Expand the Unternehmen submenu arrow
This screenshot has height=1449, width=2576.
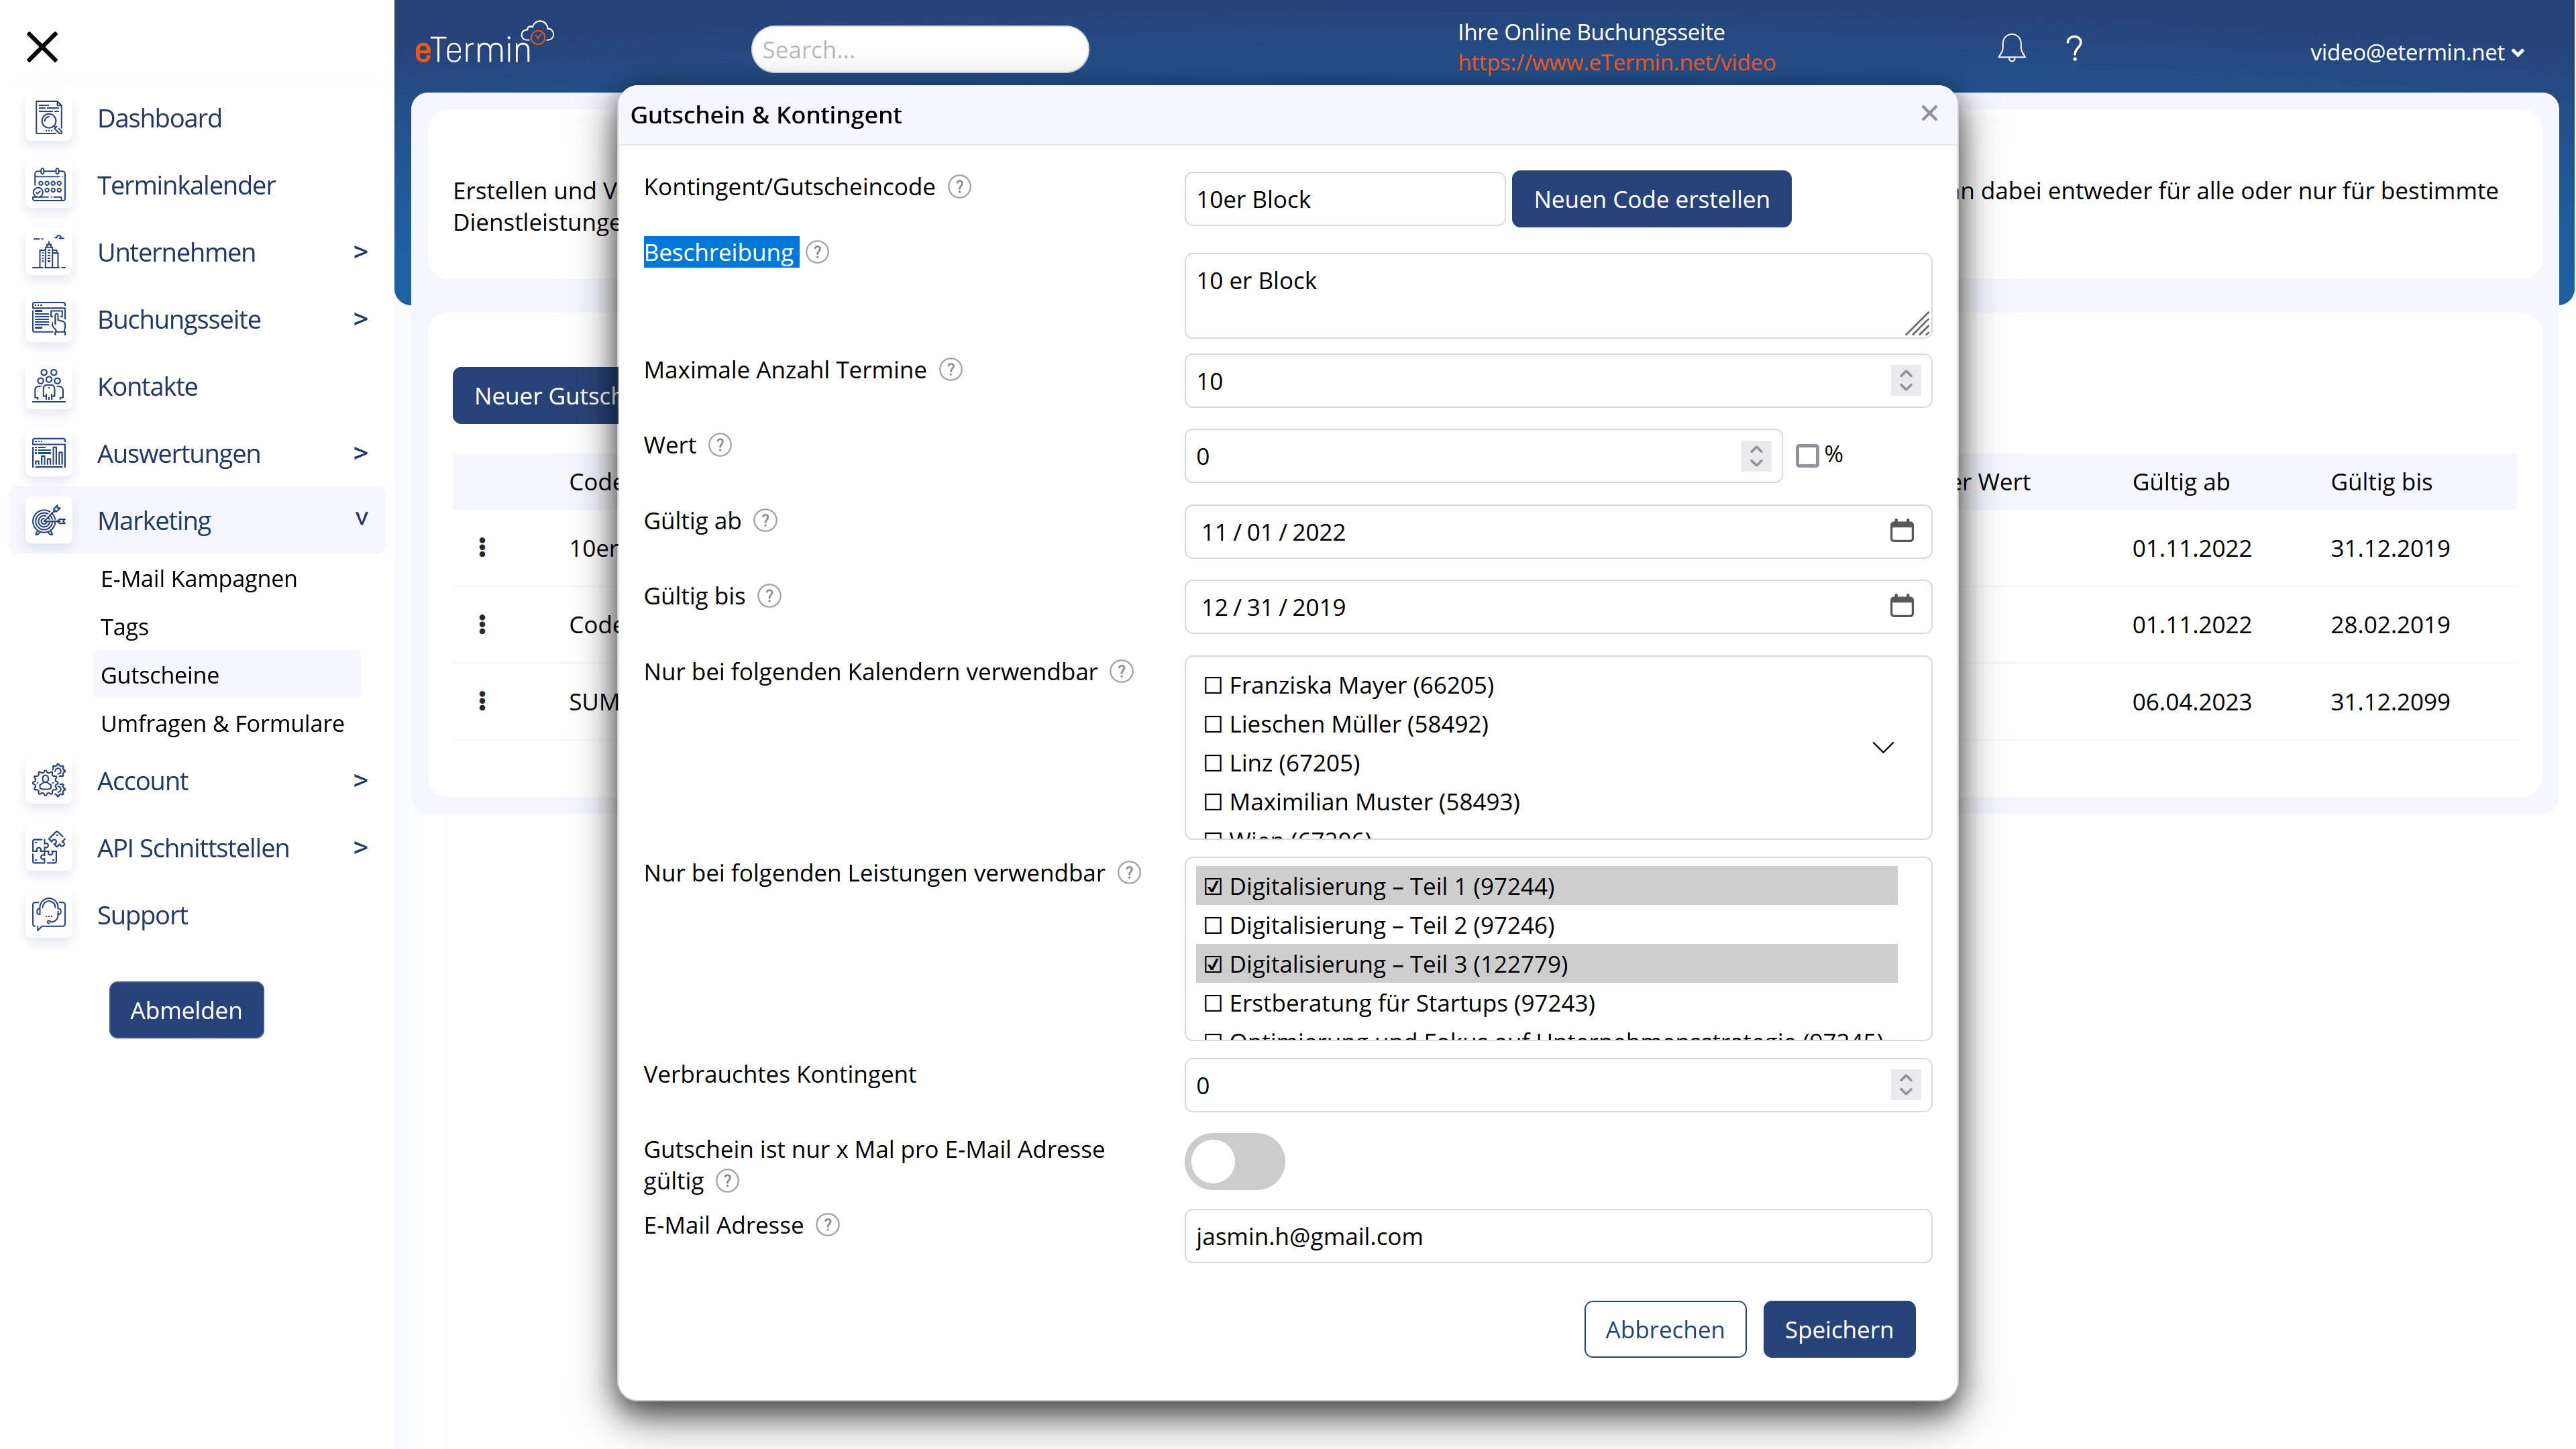(361, 252)
